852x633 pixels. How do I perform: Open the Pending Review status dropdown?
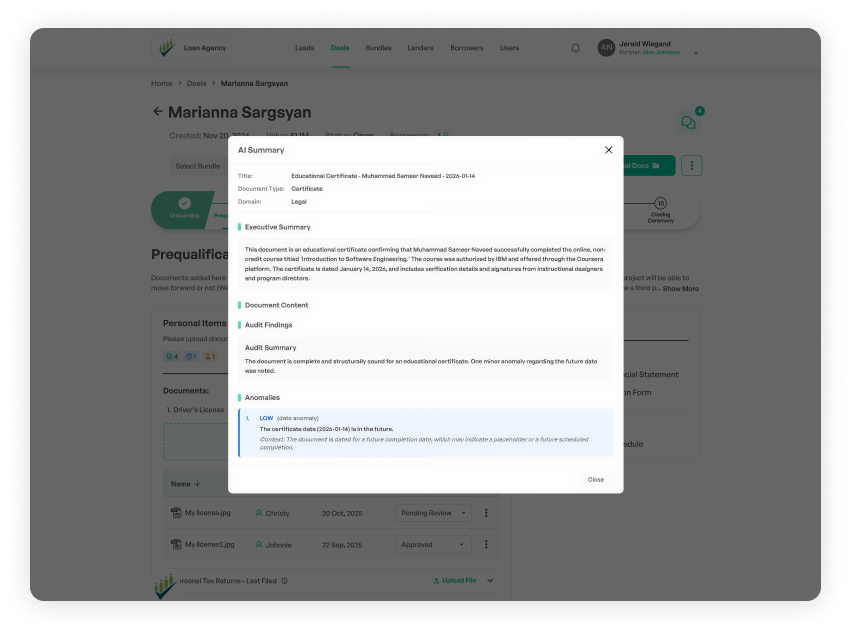click(432, 512)
